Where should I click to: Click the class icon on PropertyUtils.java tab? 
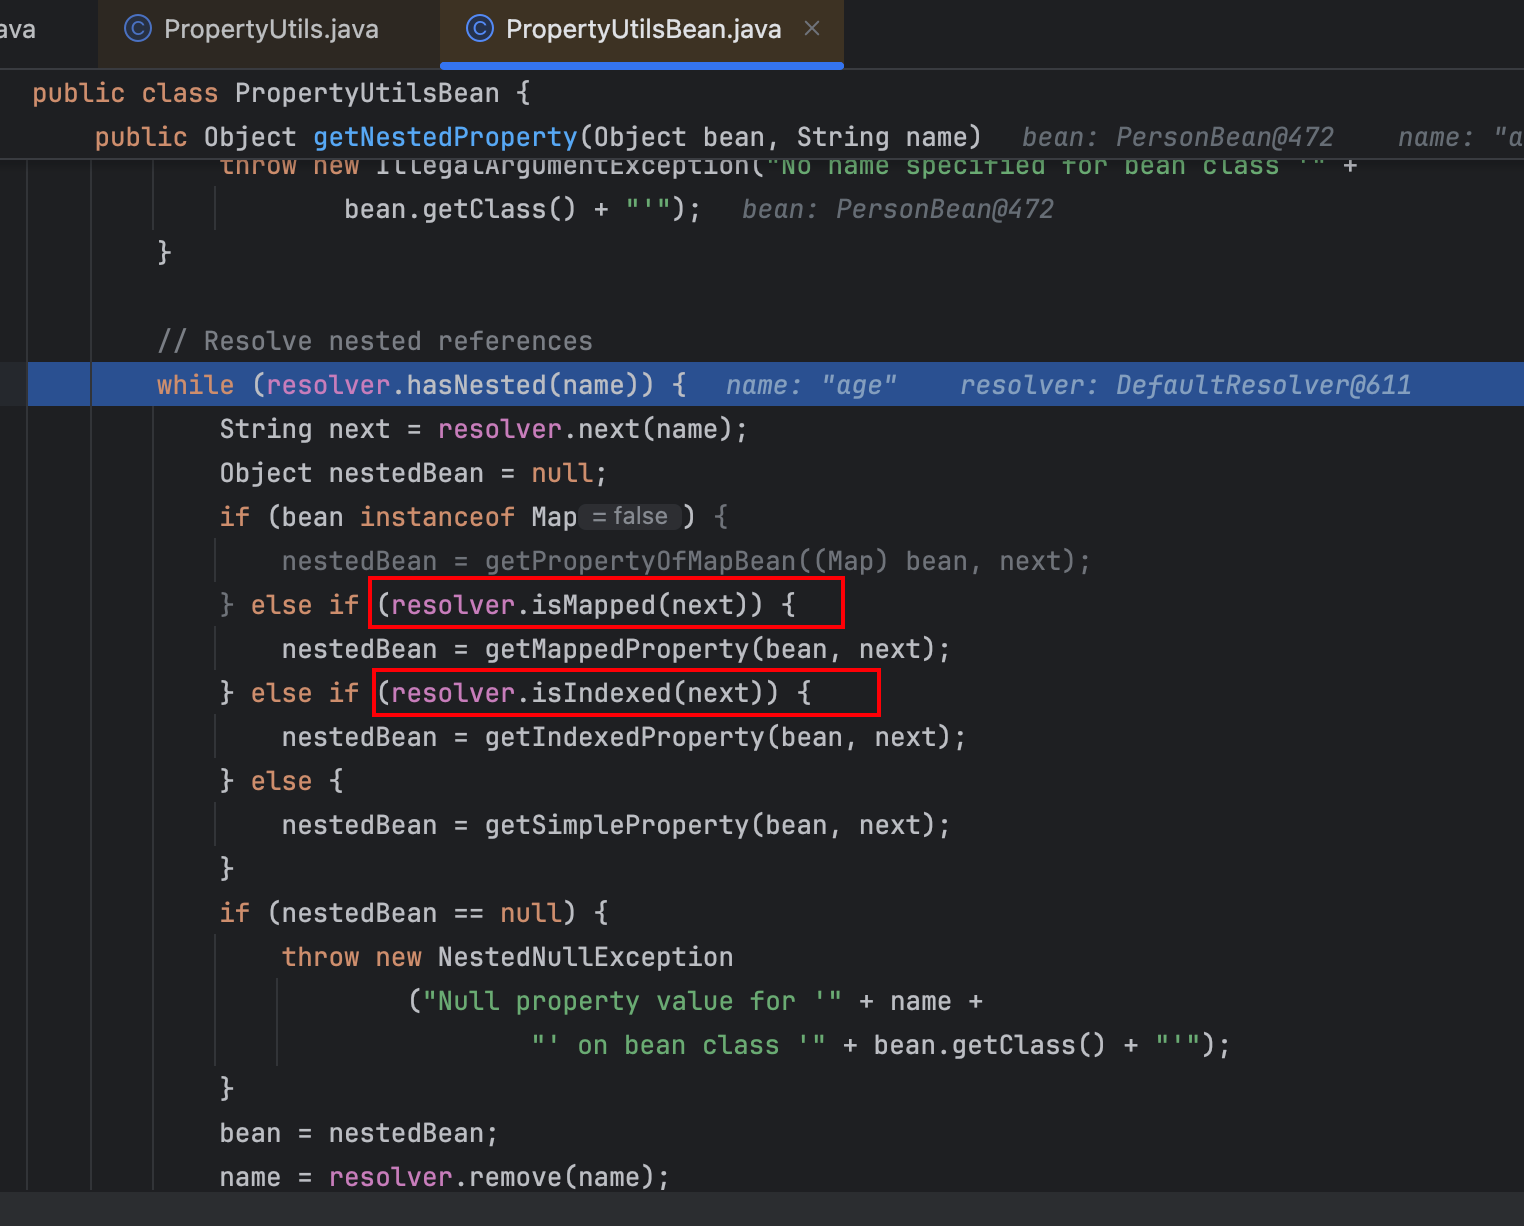[137, 29]
